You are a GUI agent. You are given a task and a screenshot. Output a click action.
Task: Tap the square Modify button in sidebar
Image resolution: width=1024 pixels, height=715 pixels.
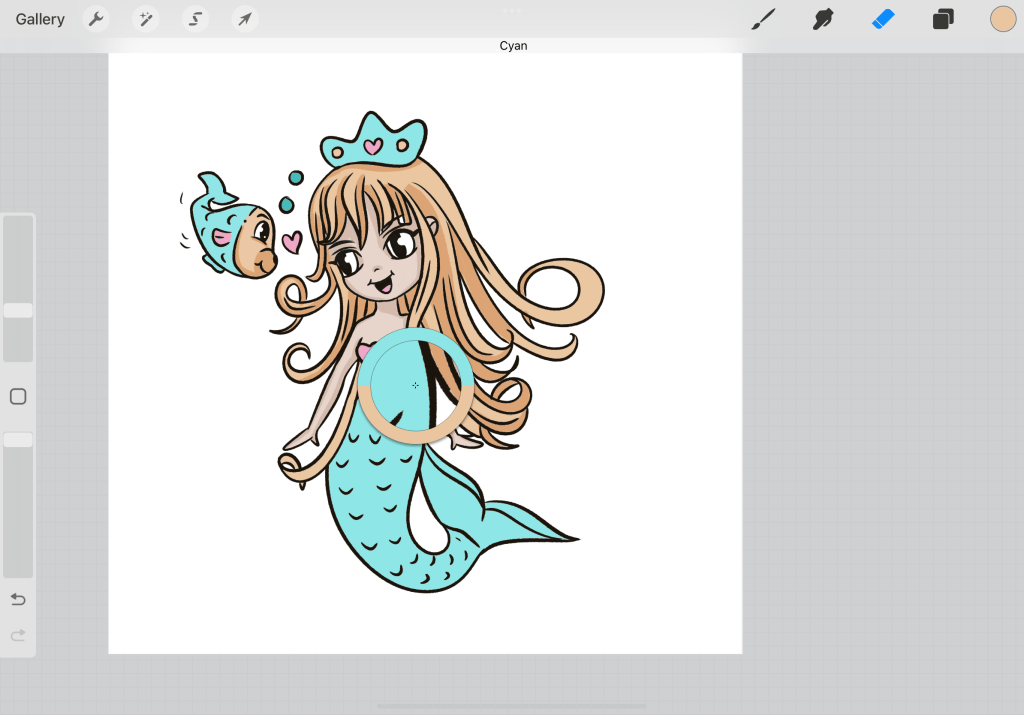18,397
